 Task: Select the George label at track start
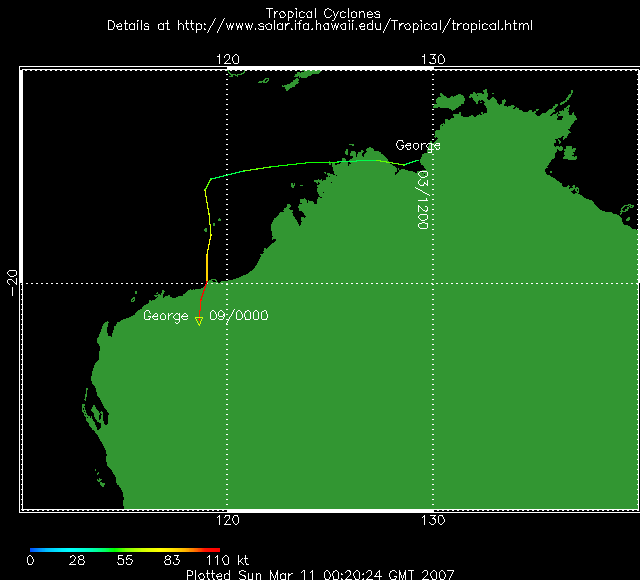point(417,146)
